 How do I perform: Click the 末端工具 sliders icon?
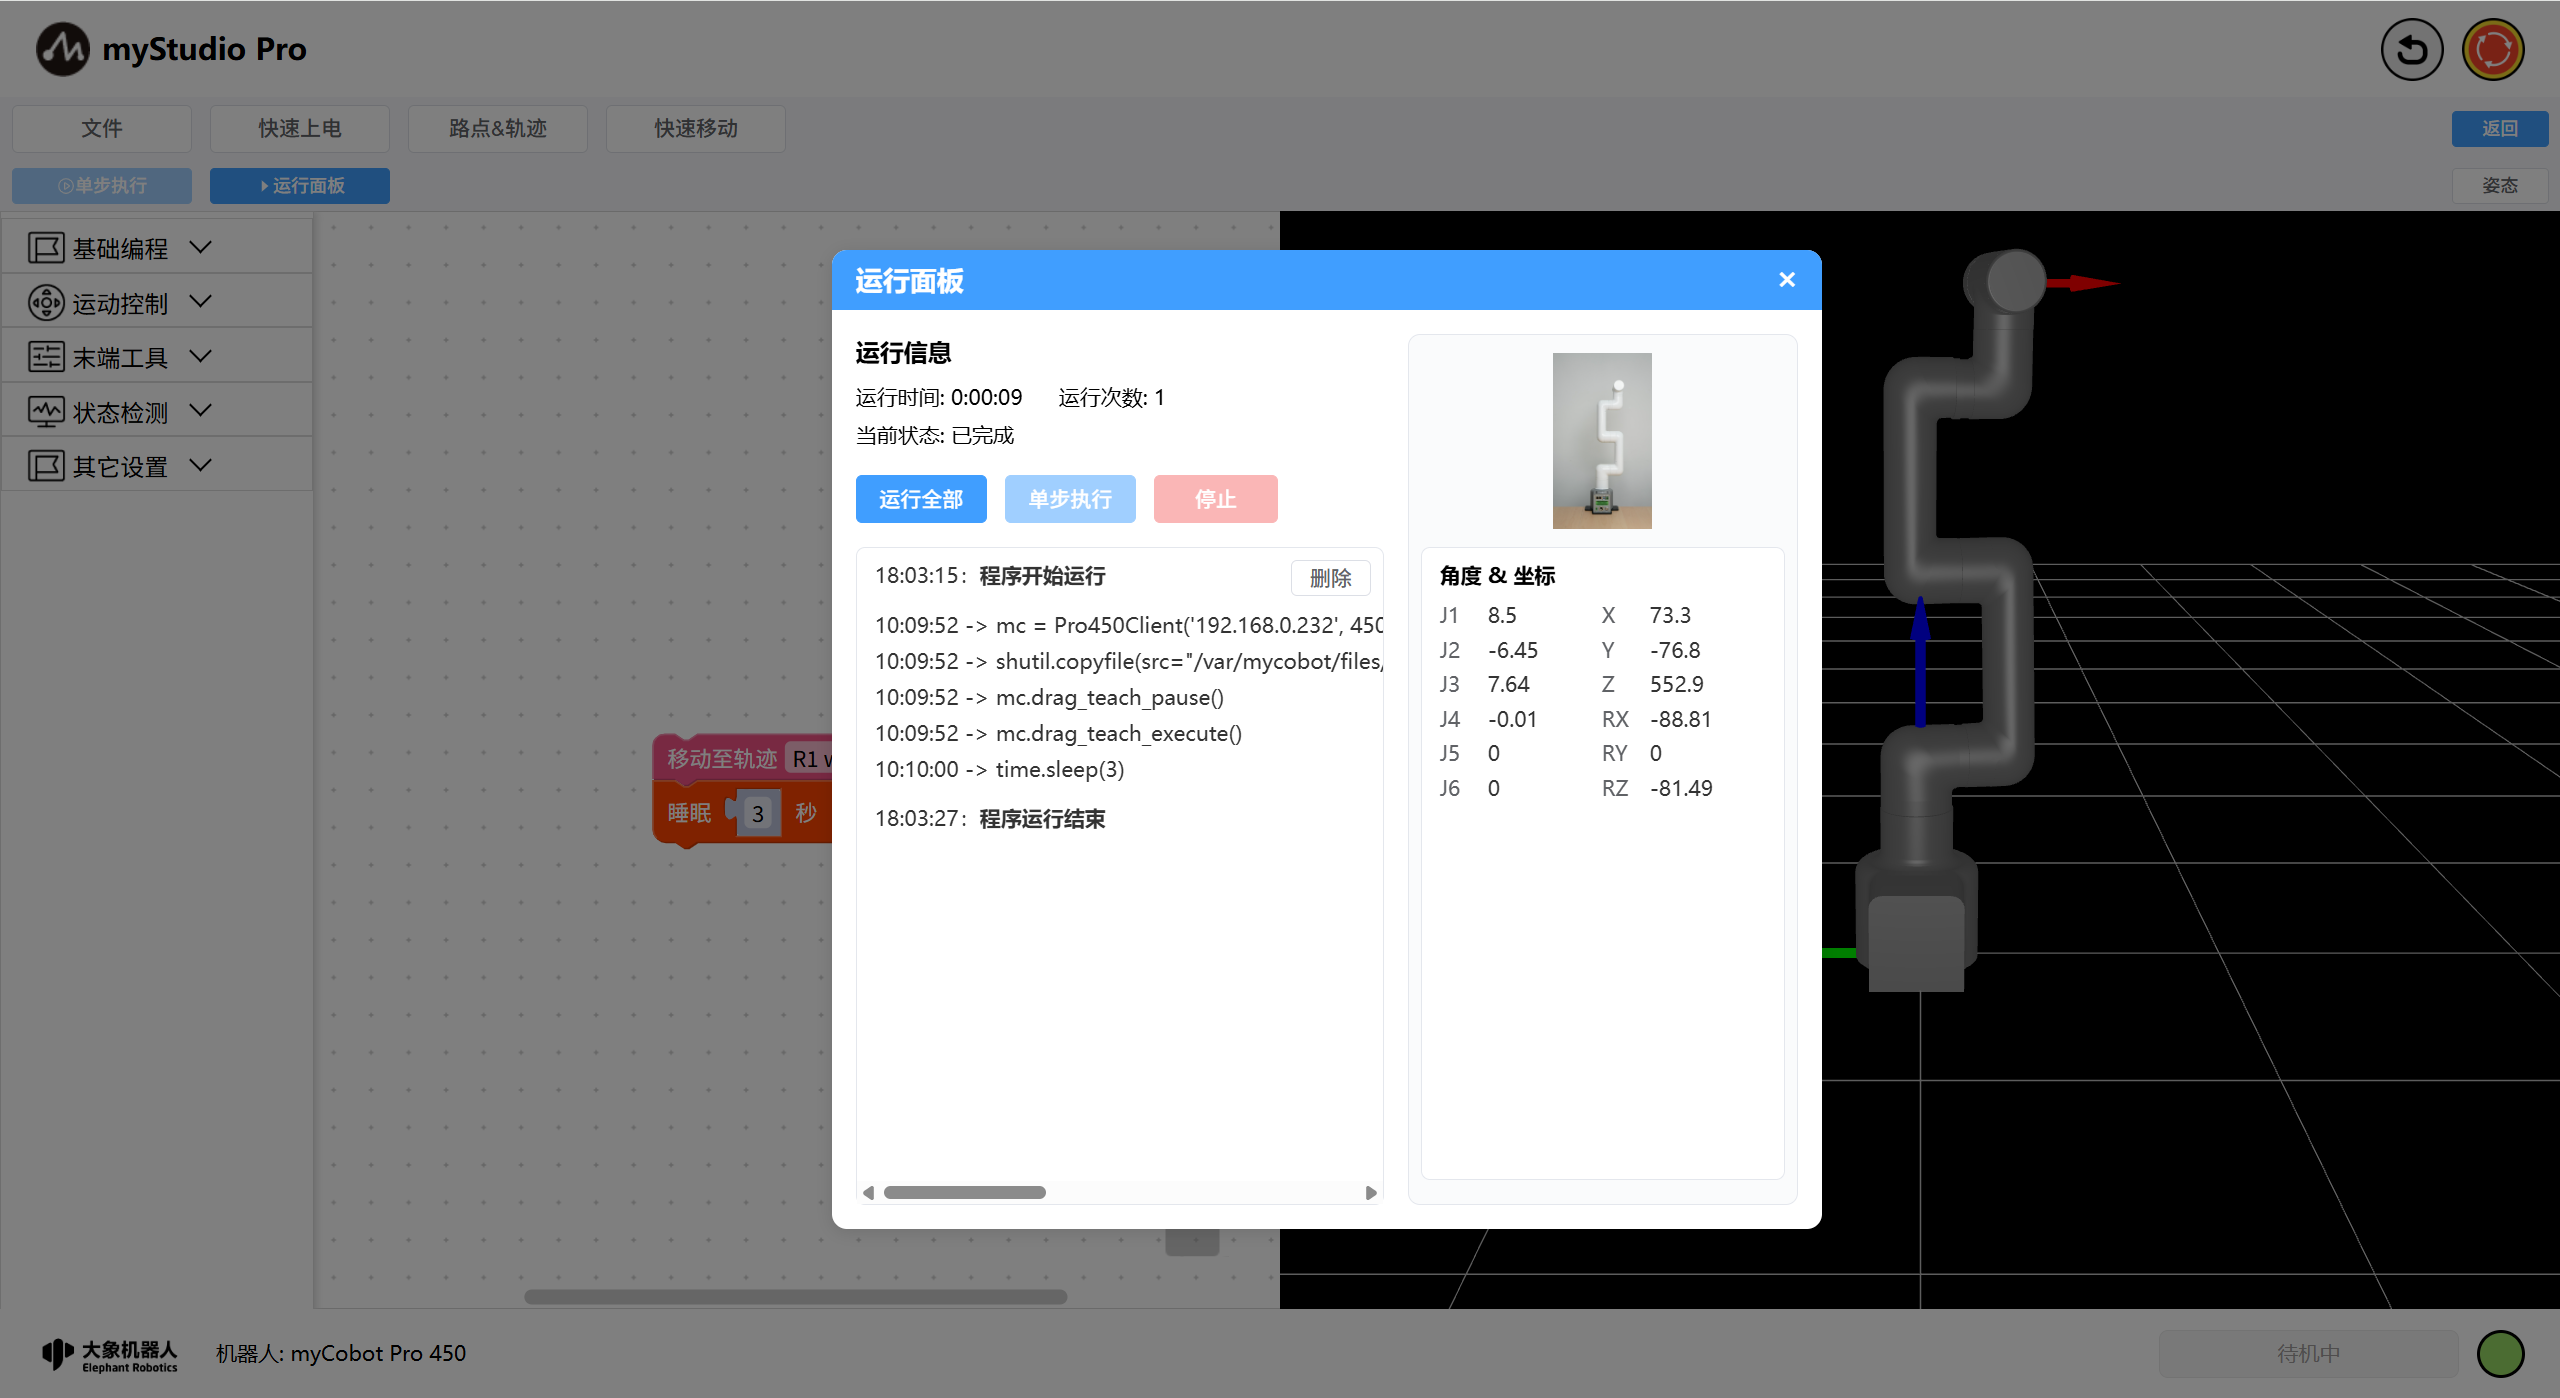(x=46, y=357)
